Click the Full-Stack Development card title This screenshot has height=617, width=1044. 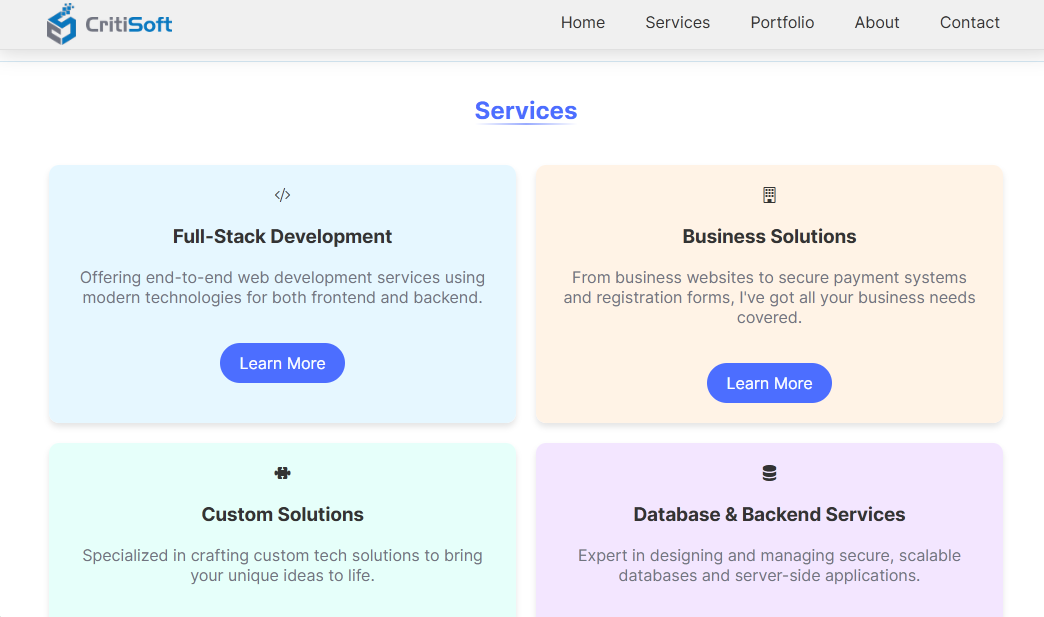282,237
